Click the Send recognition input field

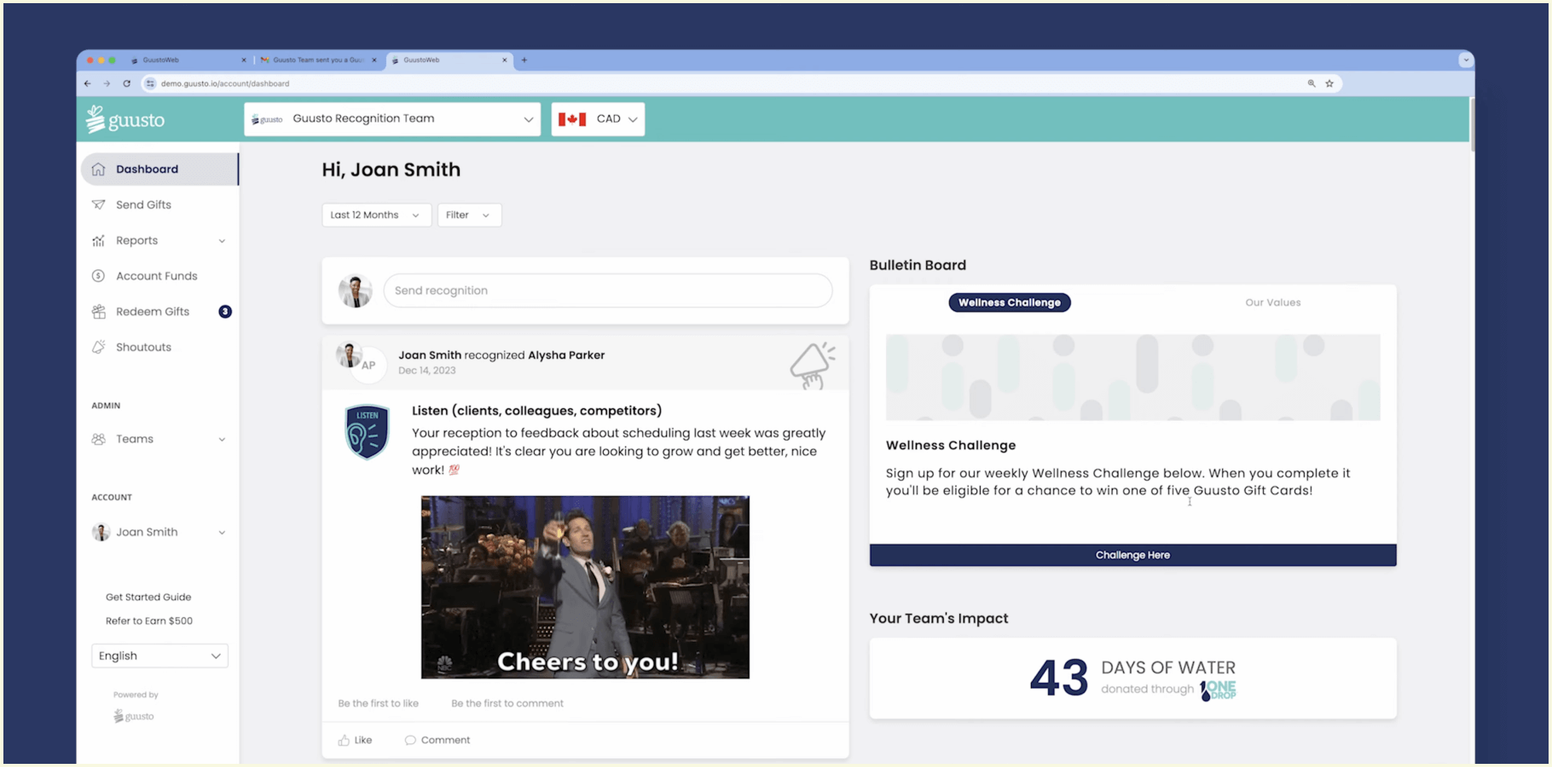point(608,291)
